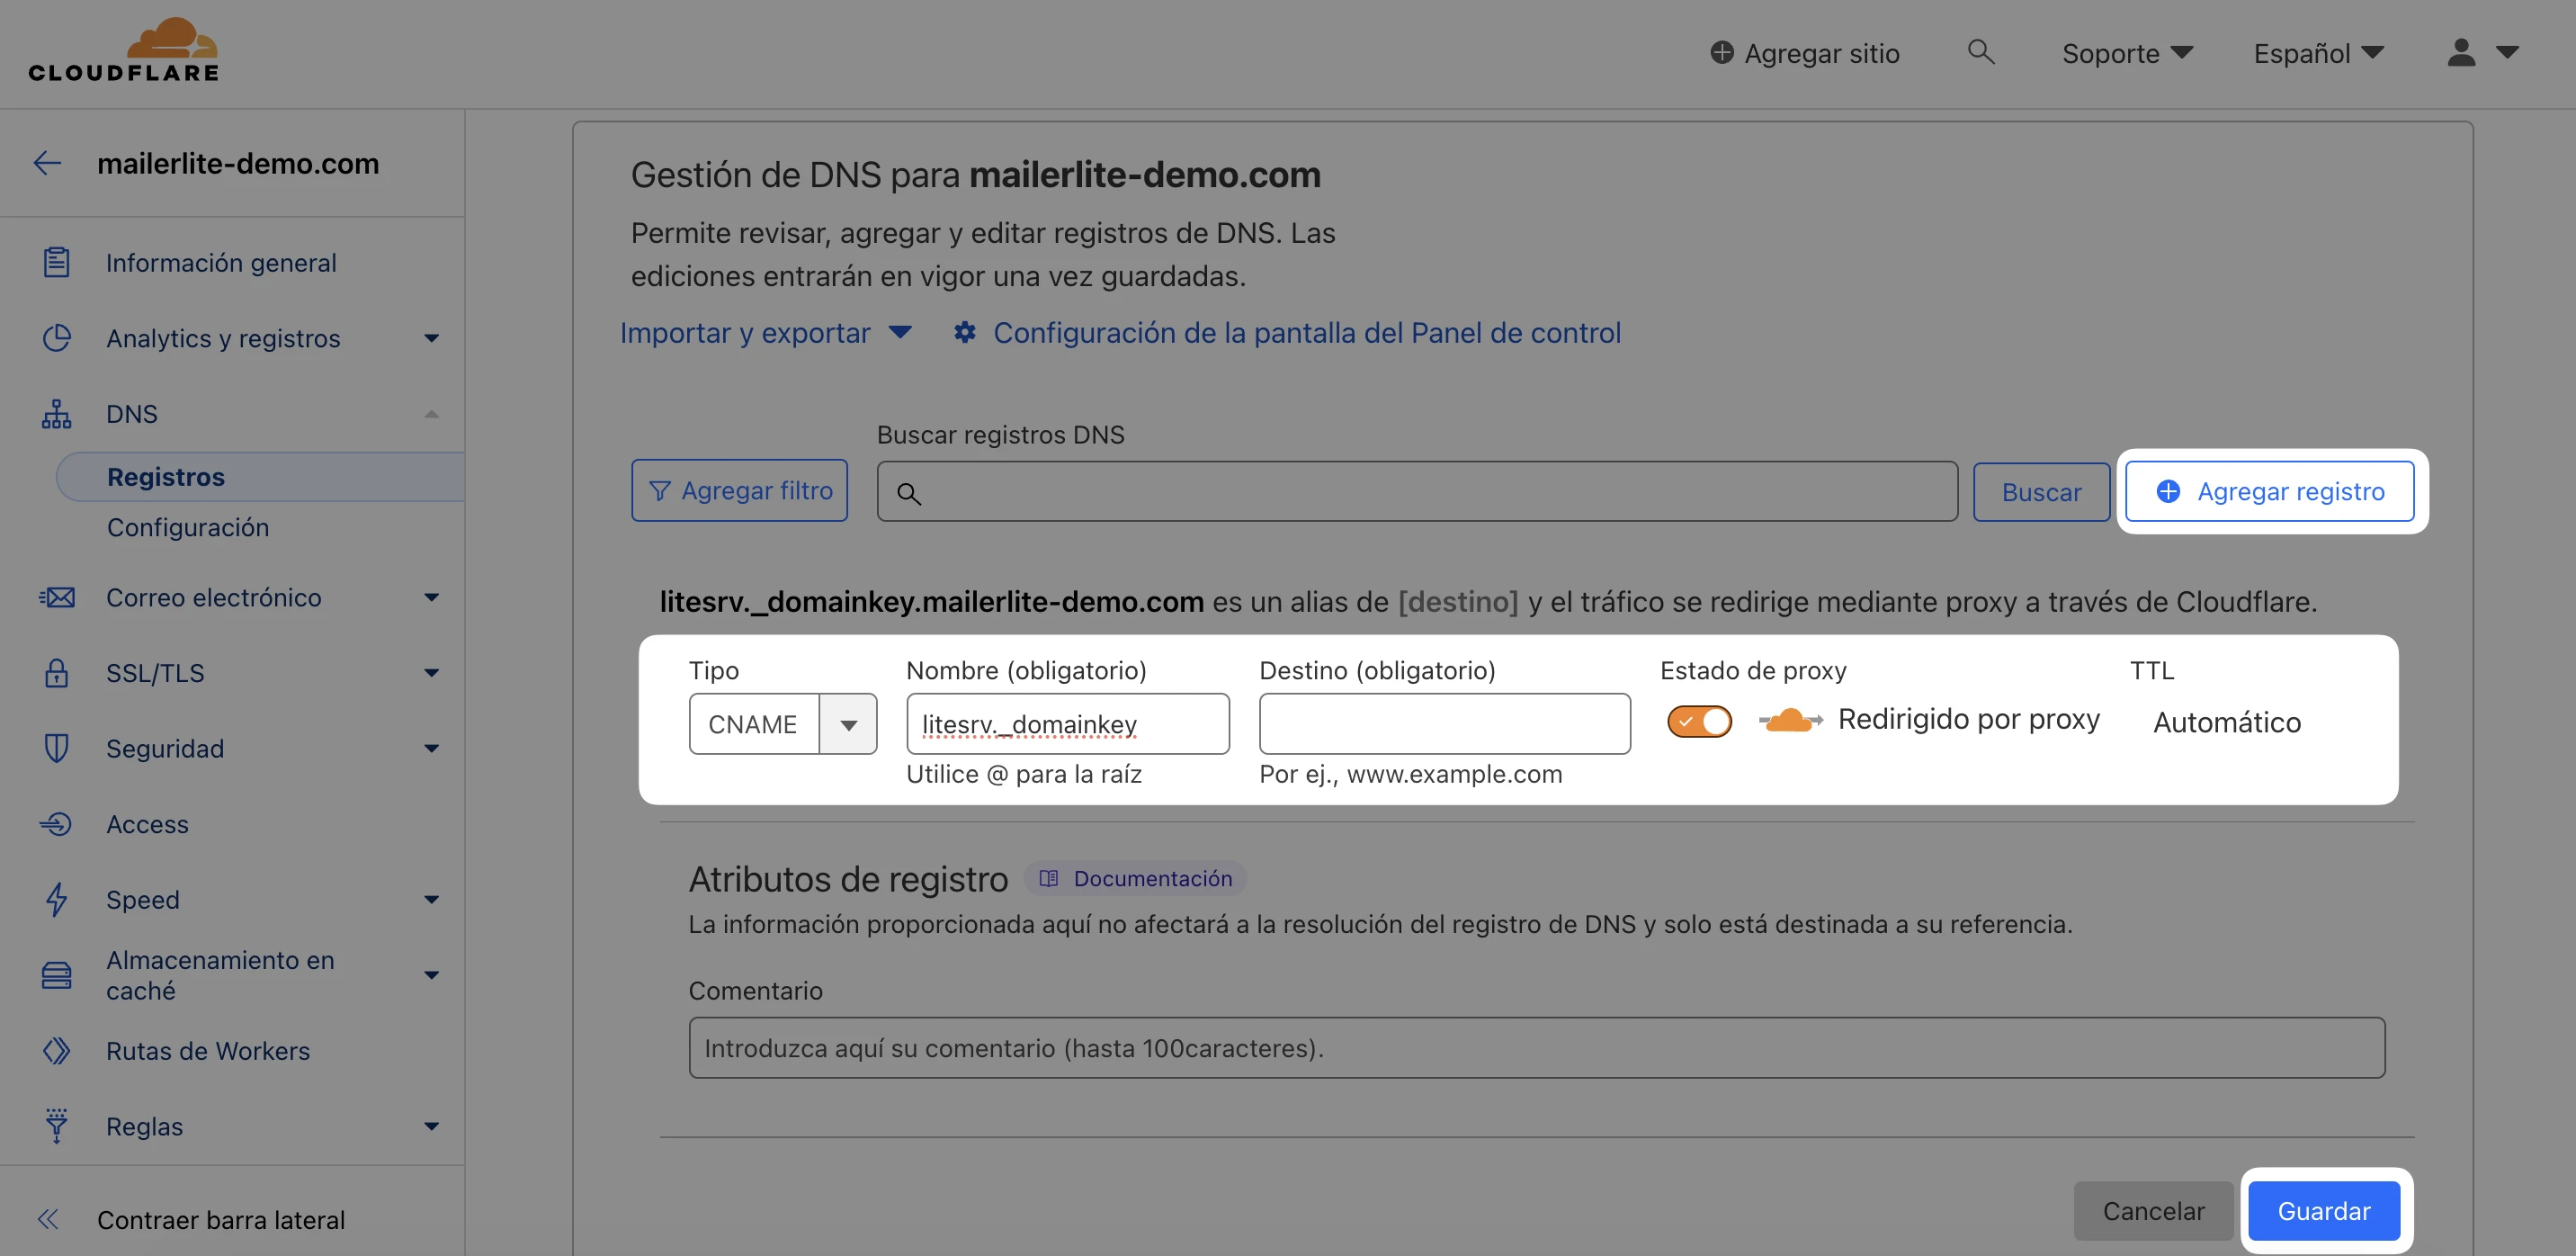Viewport: 2576px width, 1256px height.
Task: Click the settings gear for Panel de control
Action: tap(964, 333)
